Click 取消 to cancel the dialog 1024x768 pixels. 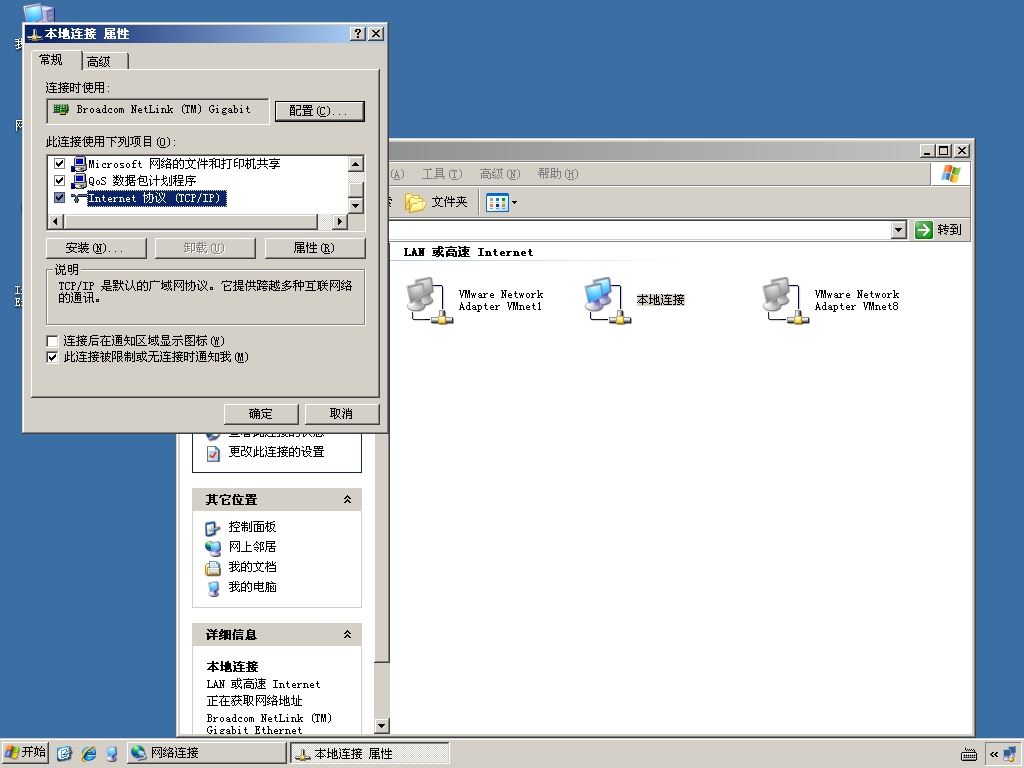(342, 414)
